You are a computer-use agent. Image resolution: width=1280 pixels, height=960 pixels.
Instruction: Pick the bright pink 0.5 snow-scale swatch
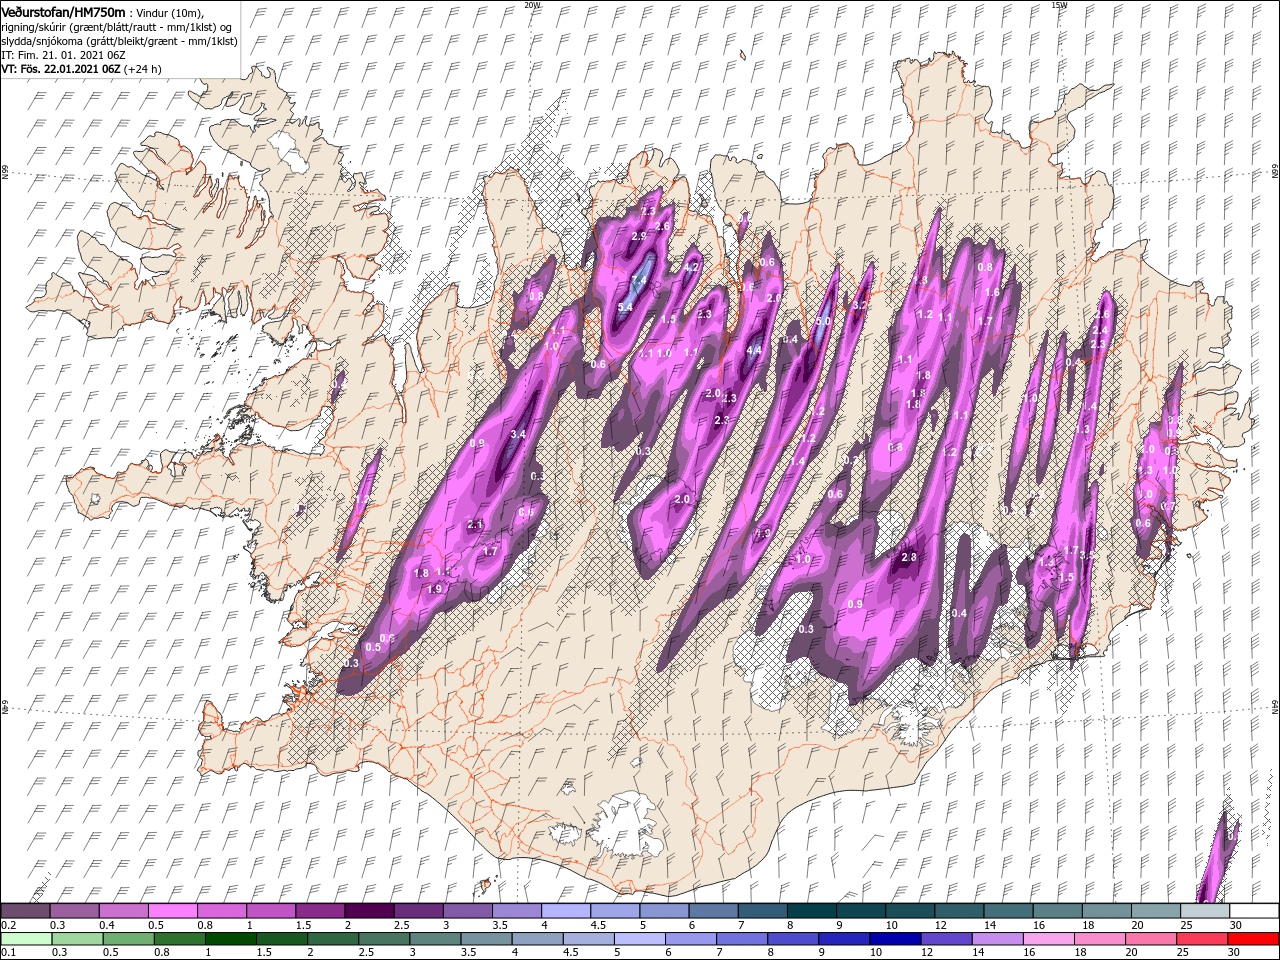[173, 911]
